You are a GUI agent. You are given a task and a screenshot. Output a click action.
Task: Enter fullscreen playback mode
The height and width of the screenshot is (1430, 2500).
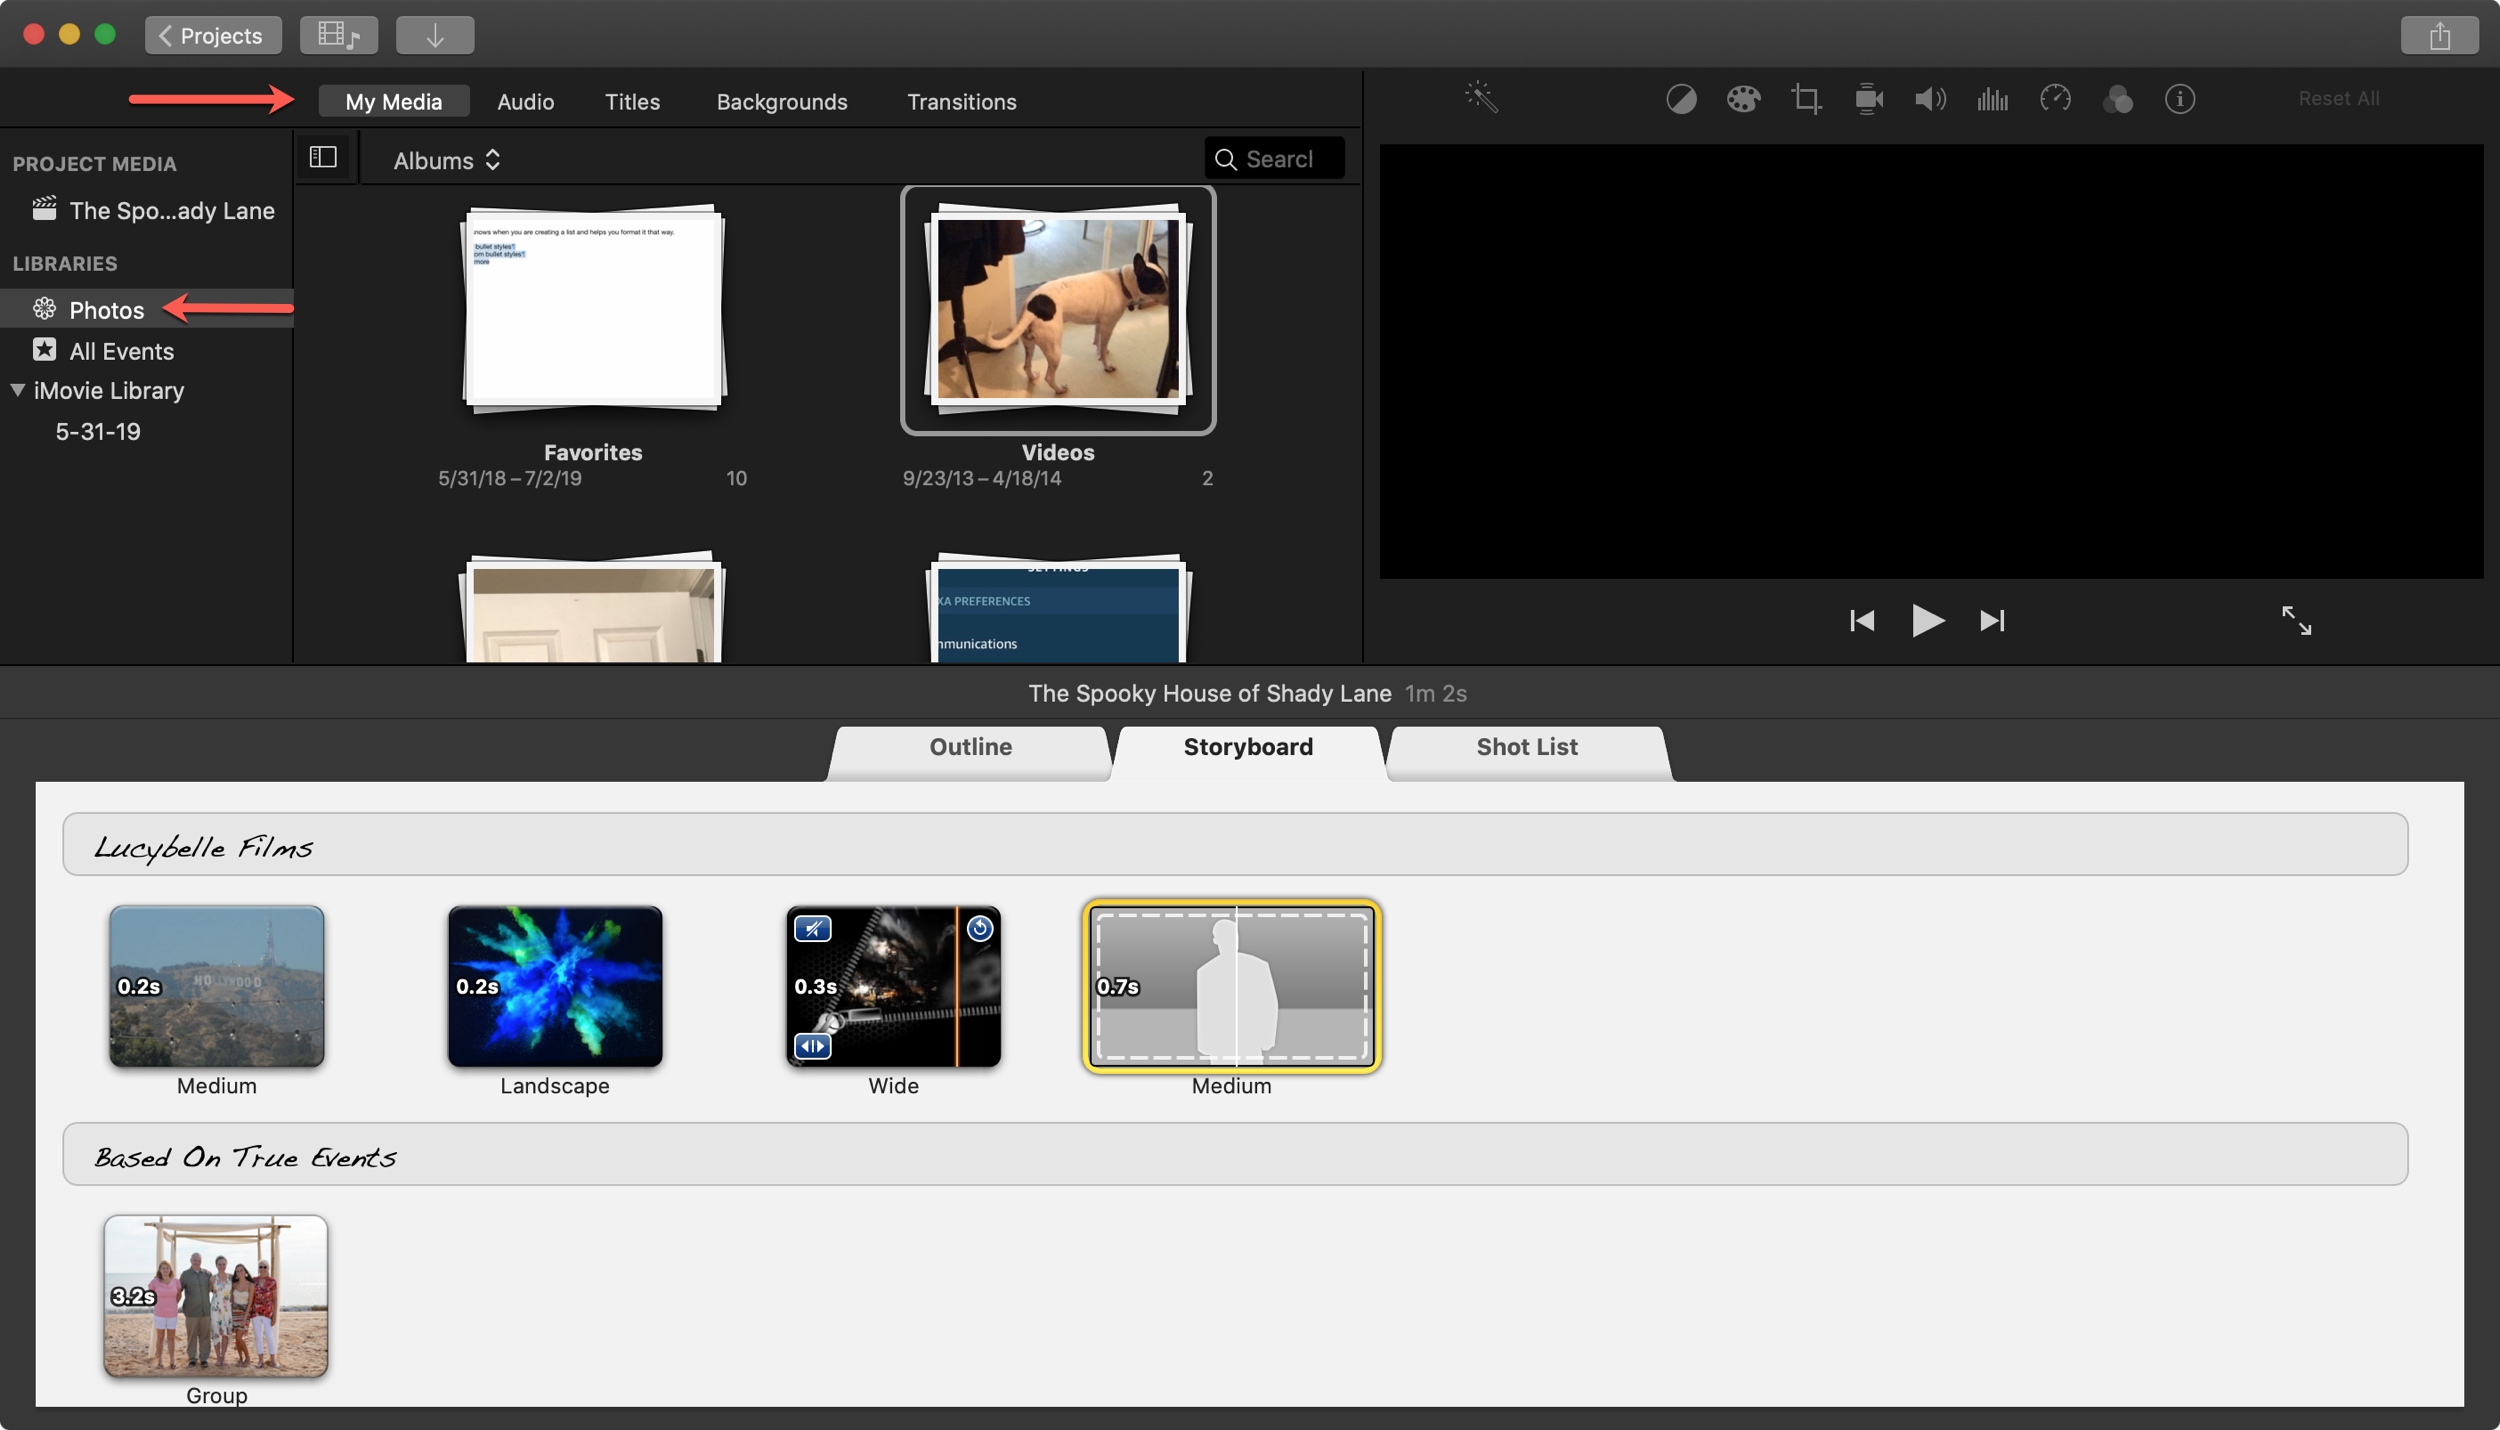2296,620
